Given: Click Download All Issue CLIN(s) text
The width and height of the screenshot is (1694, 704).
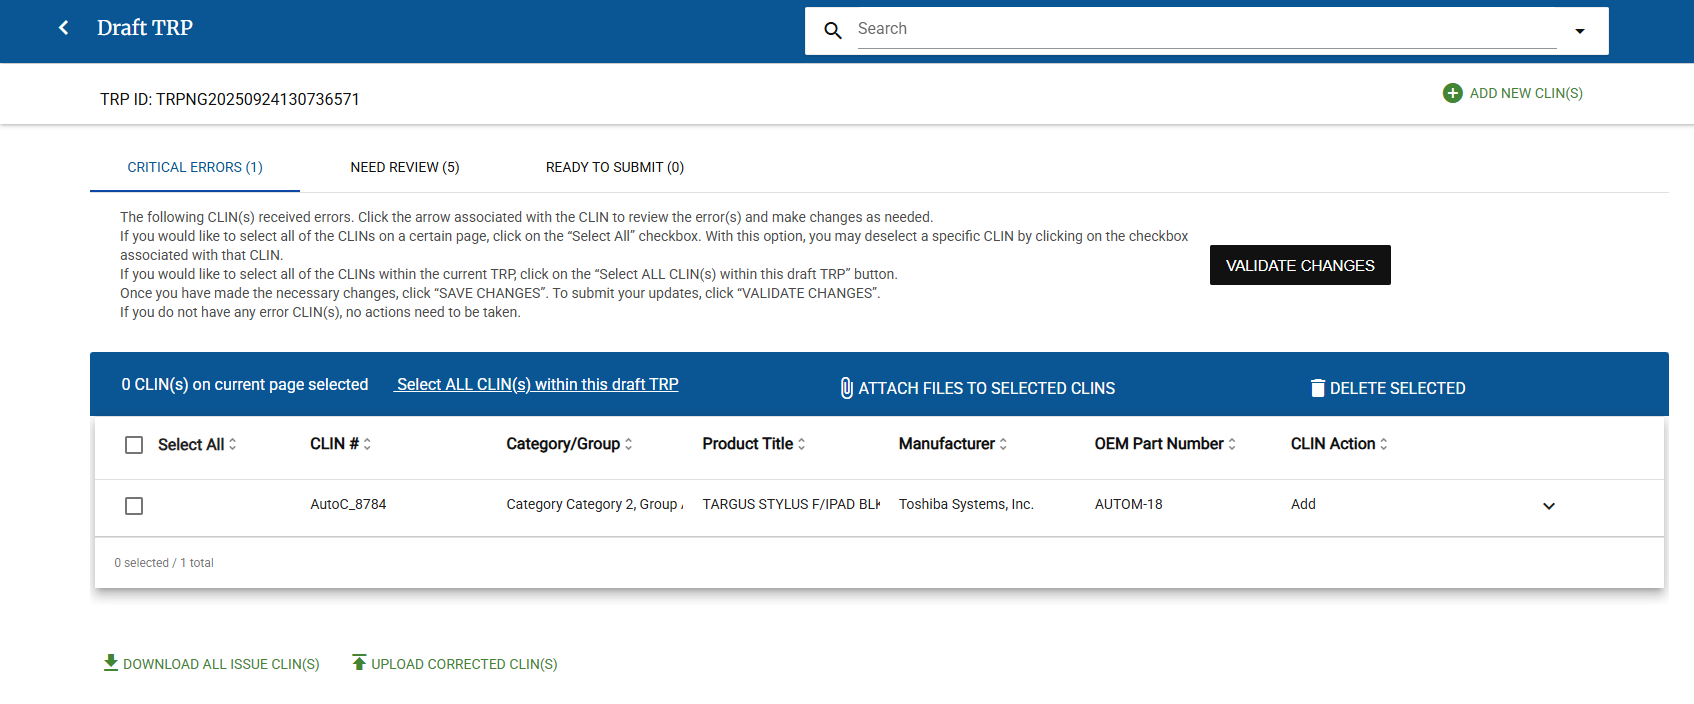Looking at the screenshot, I should pyautogui.click(x=221, y=664).
